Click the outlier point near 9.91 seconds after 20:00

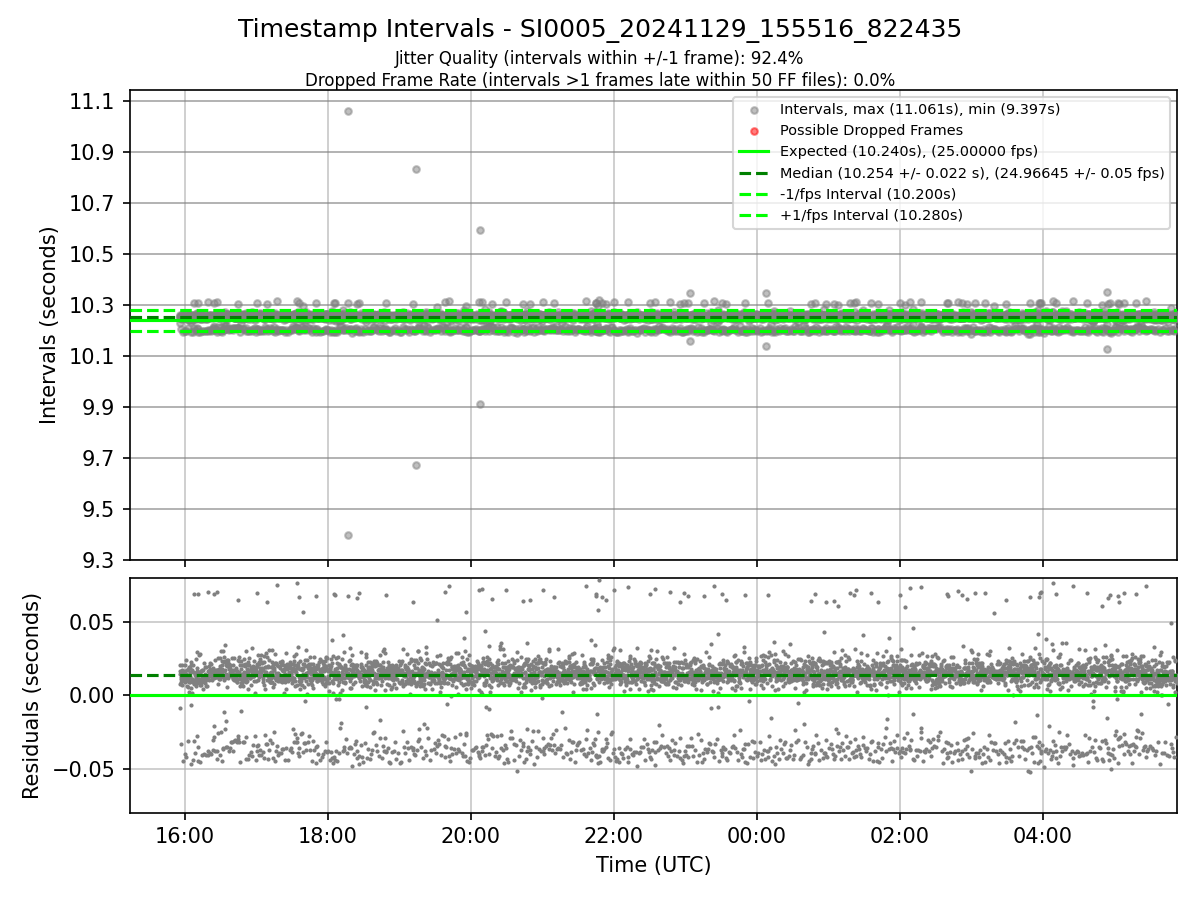(480, 404)
